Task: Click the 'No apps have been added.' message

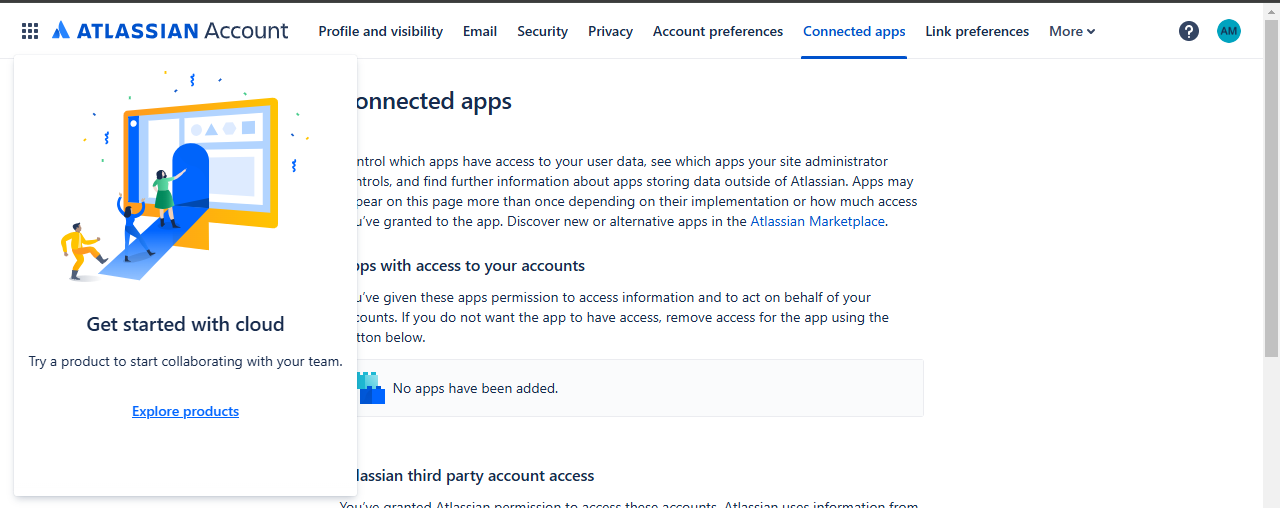Action: pos(475,388)
